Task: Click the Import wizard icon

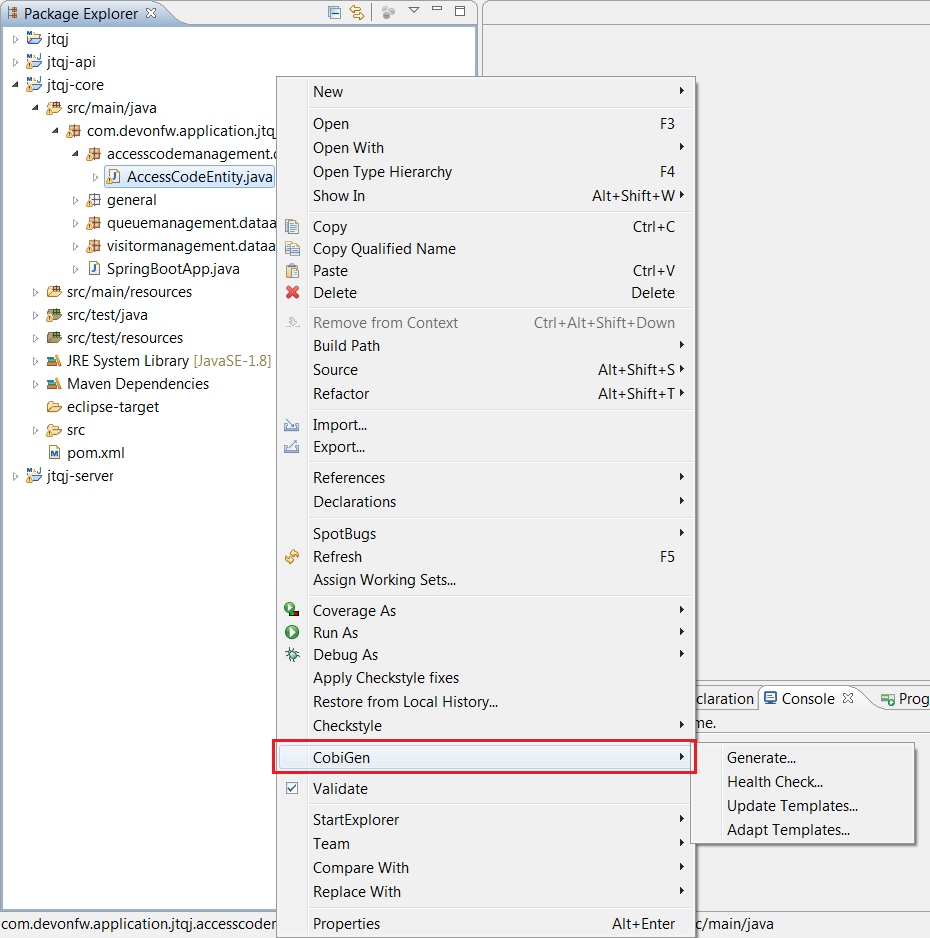Action: click(293, 424)
